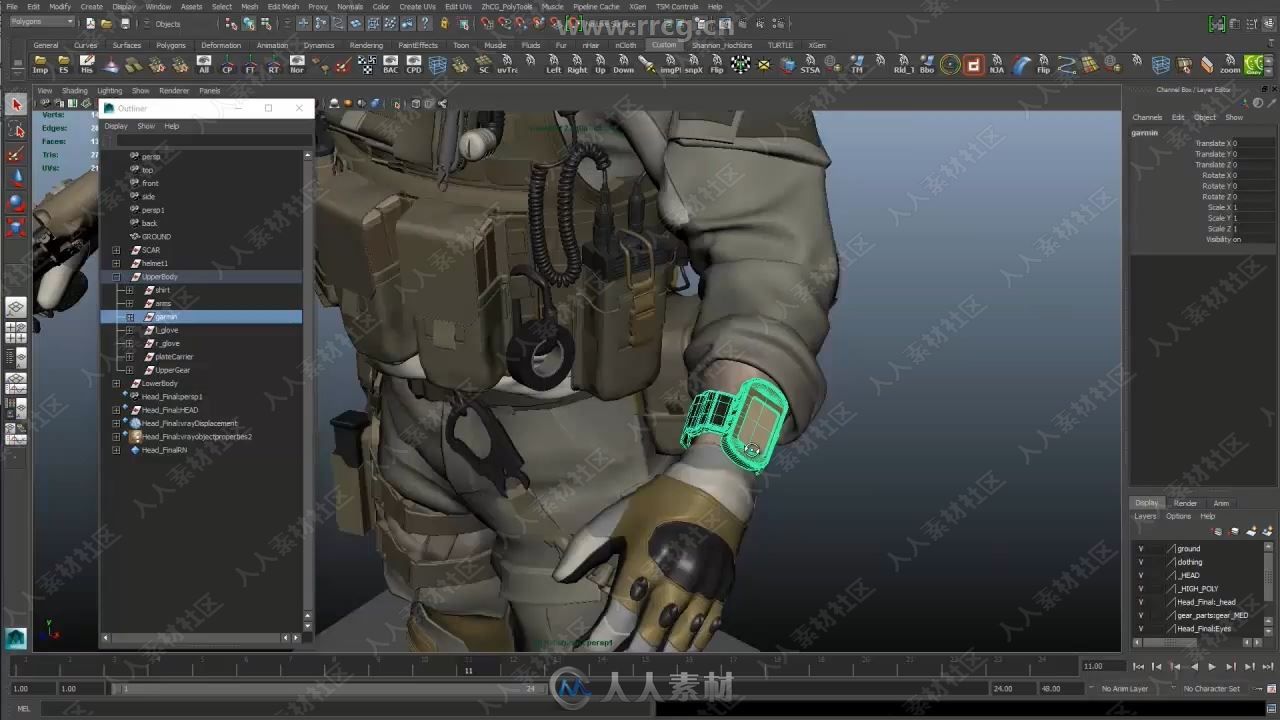Switch to the Rendering shelf tab
Screen dimensions: 1280x720
366,45
